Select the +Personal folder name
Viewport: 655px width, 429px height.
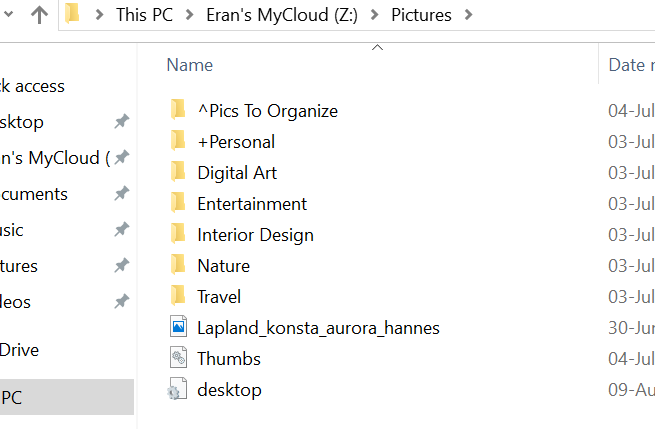tap(236, 142)
